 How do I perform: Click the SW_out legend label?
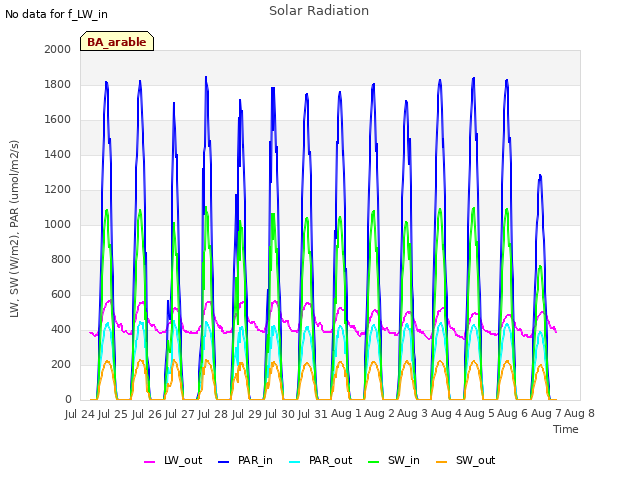pos(476,460)
